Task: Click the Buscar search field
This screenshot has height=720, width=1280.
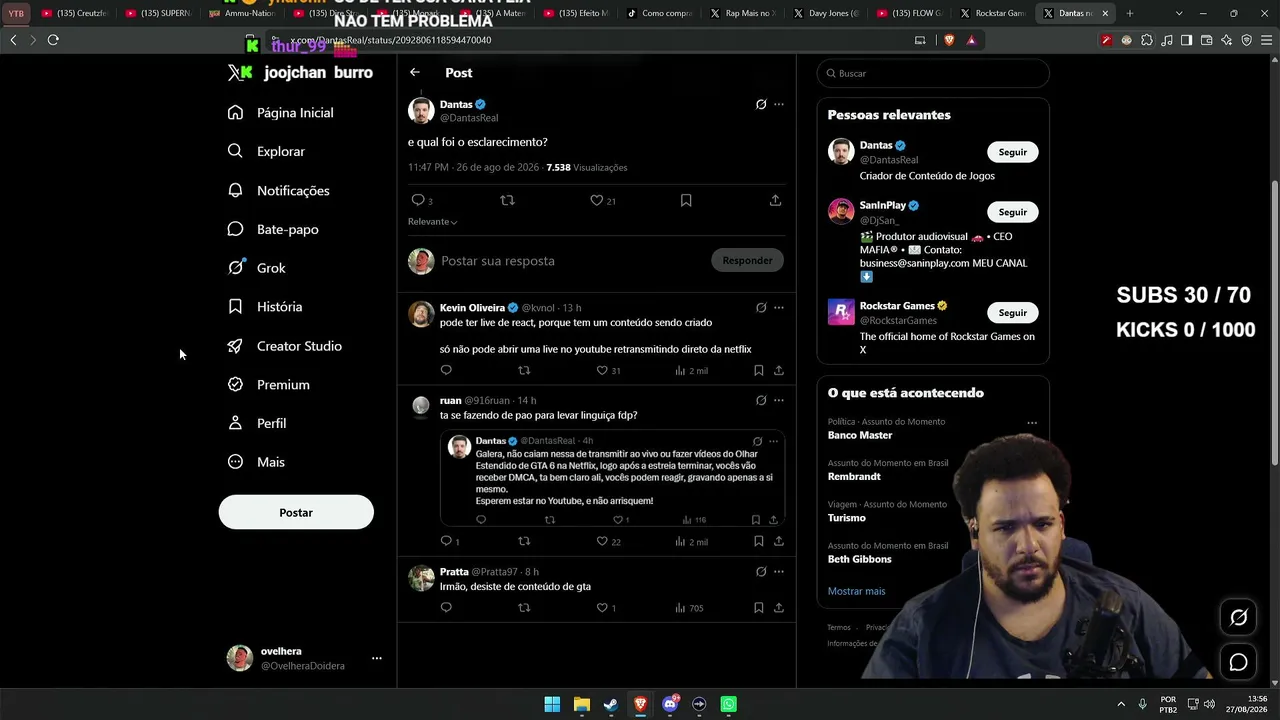Action: click(933, 73)
